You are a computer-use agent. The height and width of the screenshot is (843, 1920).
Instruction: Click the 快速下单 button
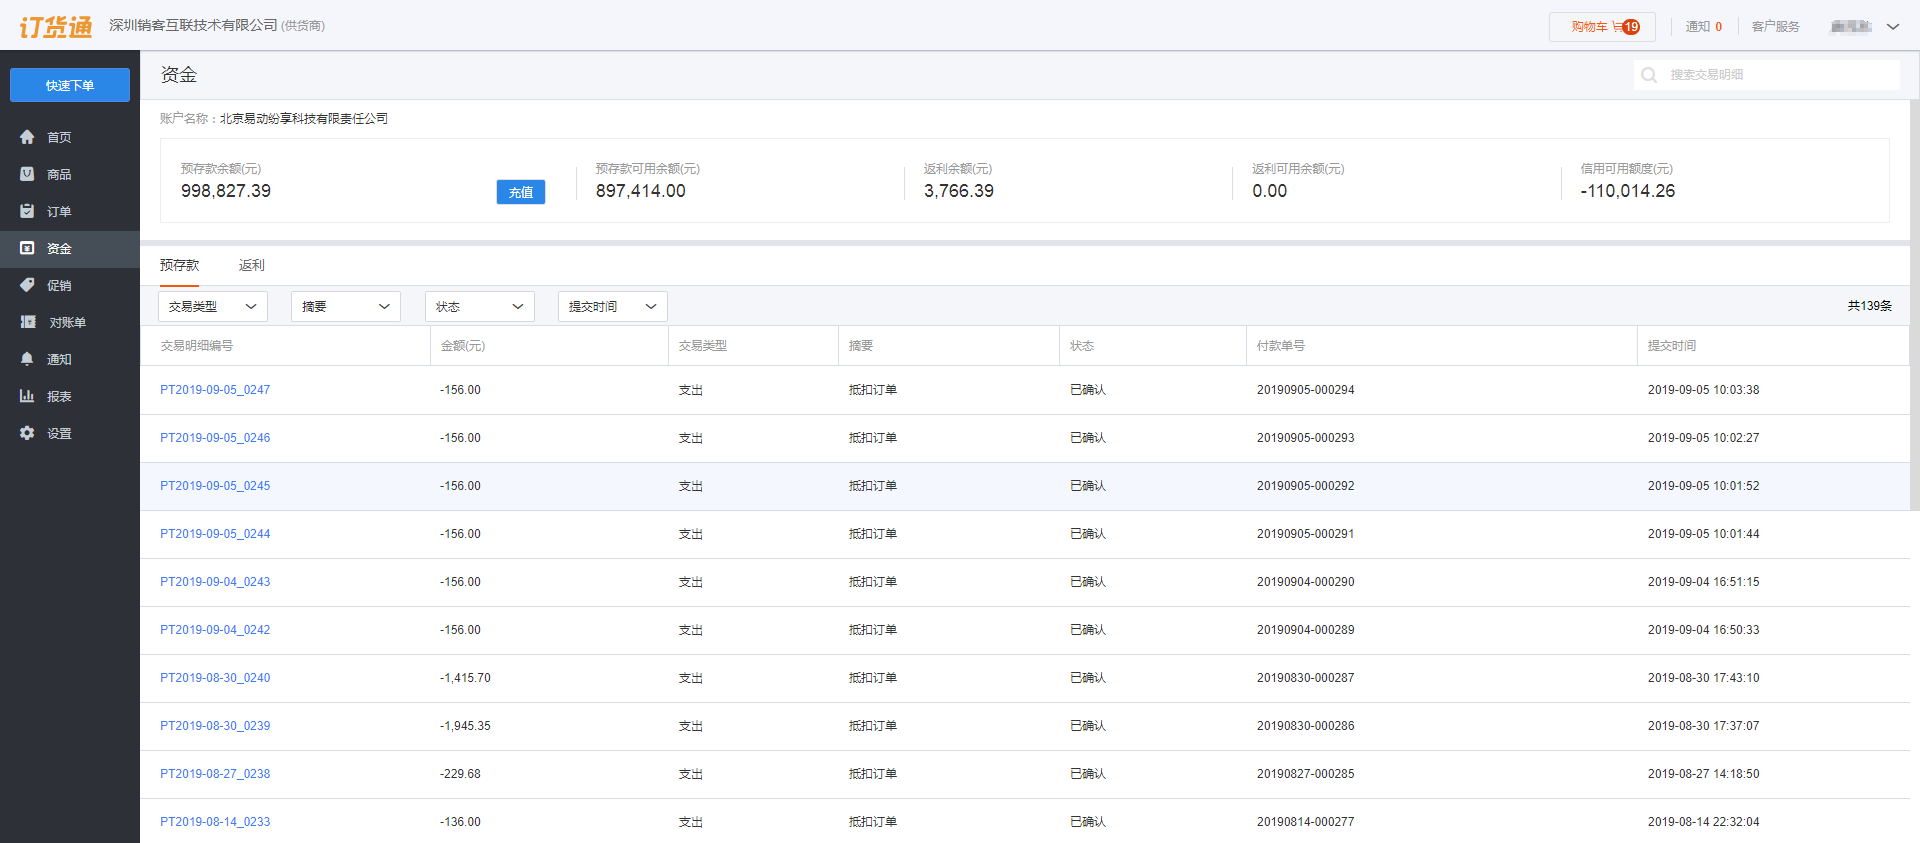(x=70, y=85)
